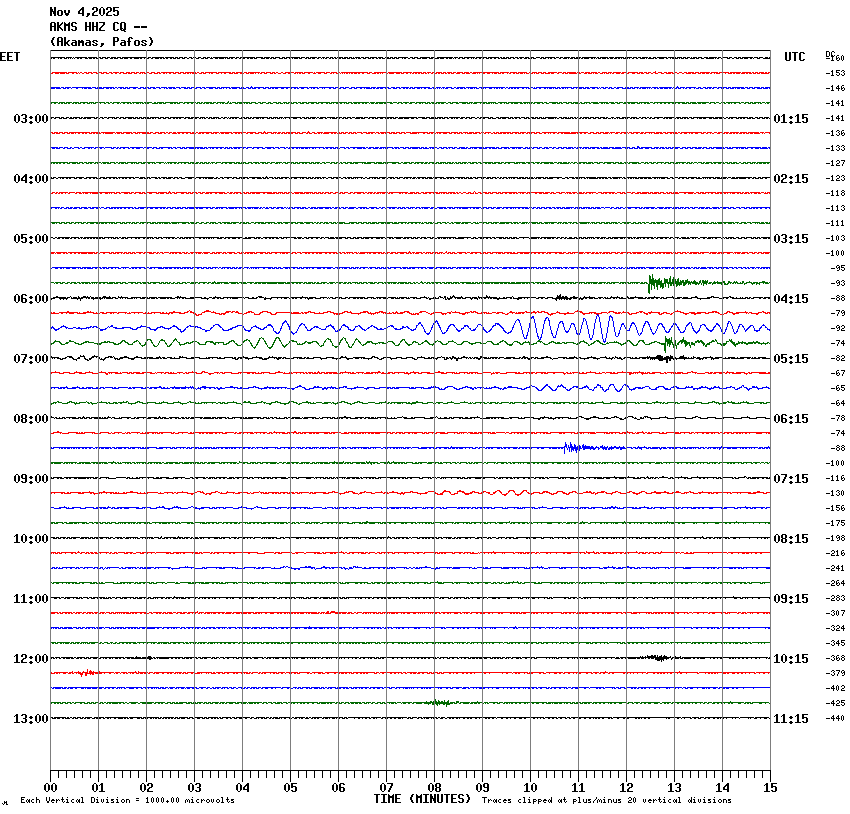Screen dimensions: 850x814
Task: Select the 13:00 EET time label
Action: [30, 719]
